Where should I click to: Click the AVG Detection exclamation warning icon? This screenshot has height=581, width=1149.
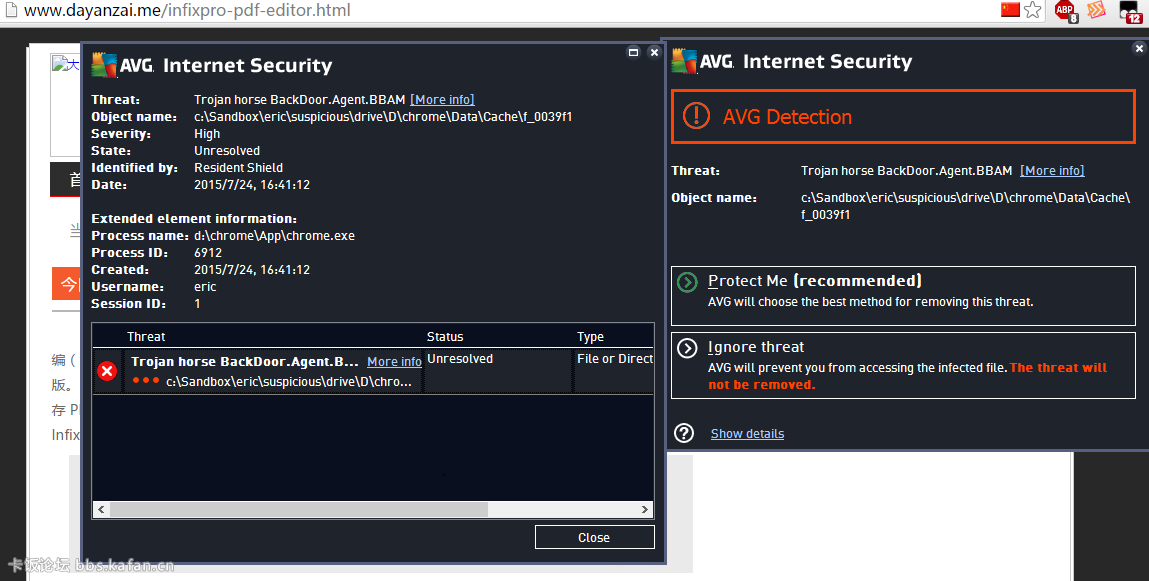click(x=696, y=116)
